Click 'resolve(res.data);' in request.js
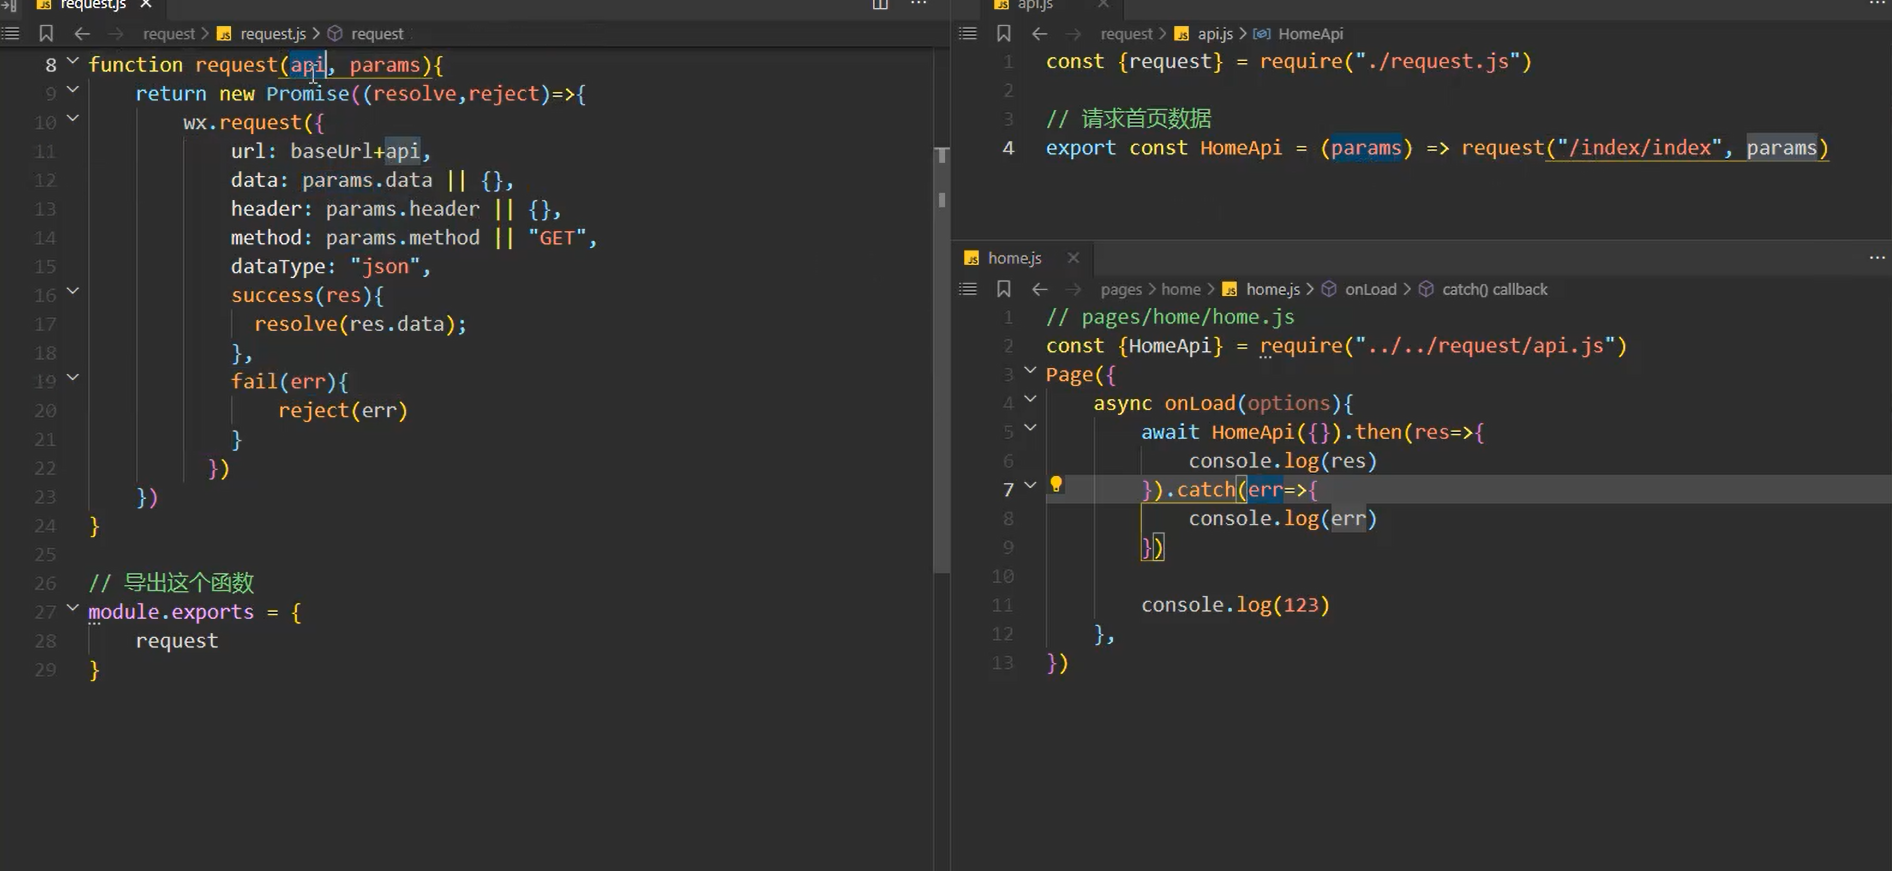 click(x=360, y=324)
